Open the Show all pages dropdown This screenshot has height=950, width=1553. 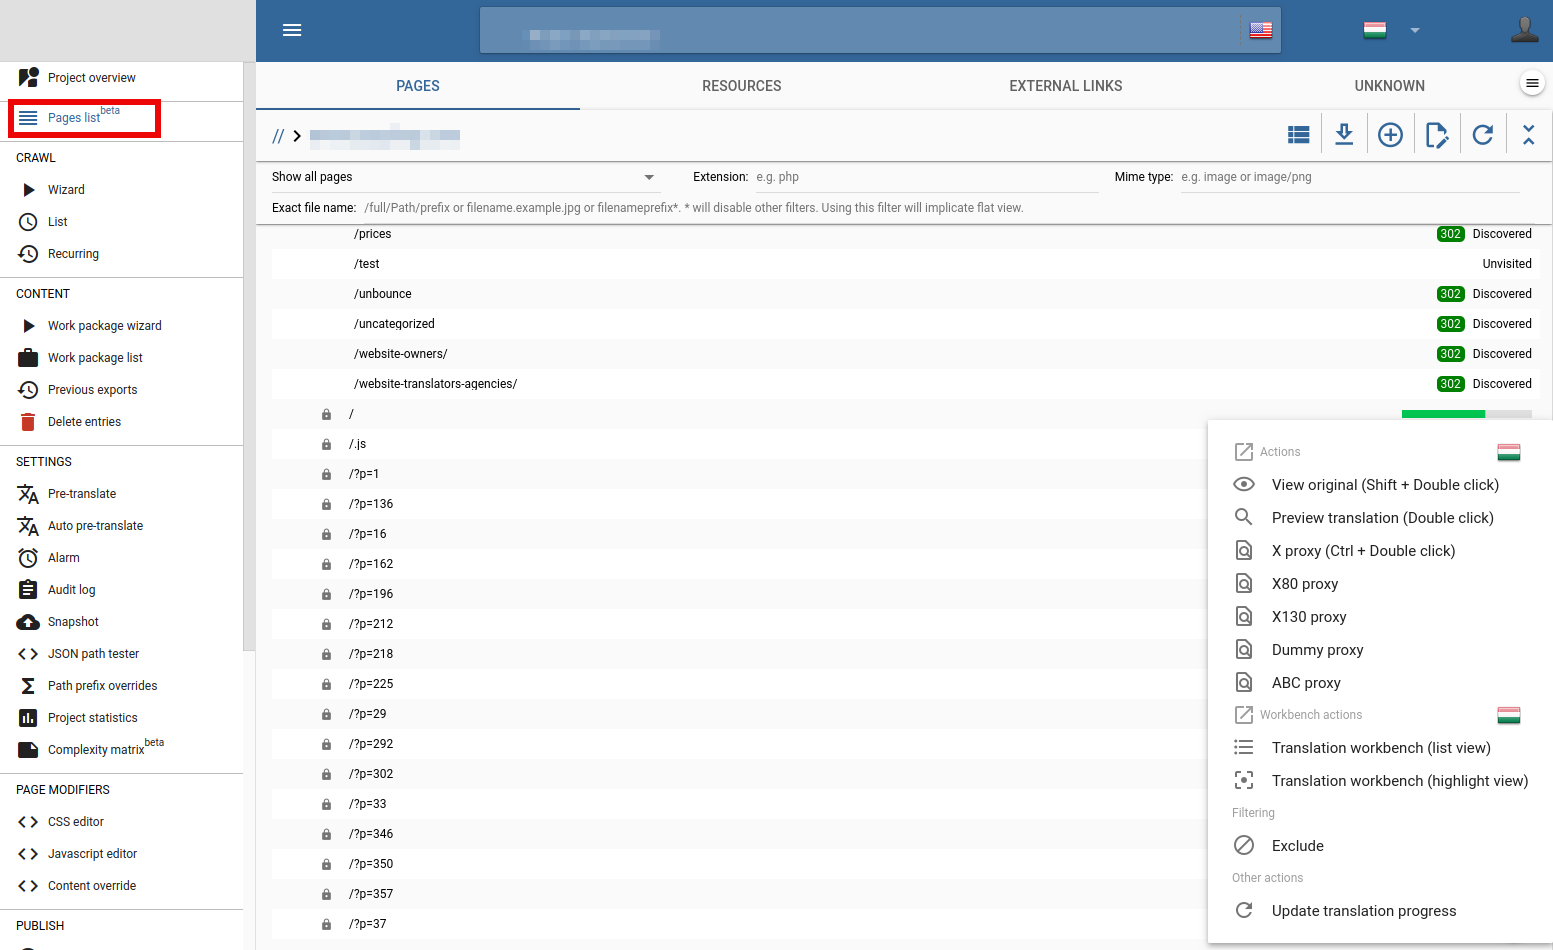(466, 177)
